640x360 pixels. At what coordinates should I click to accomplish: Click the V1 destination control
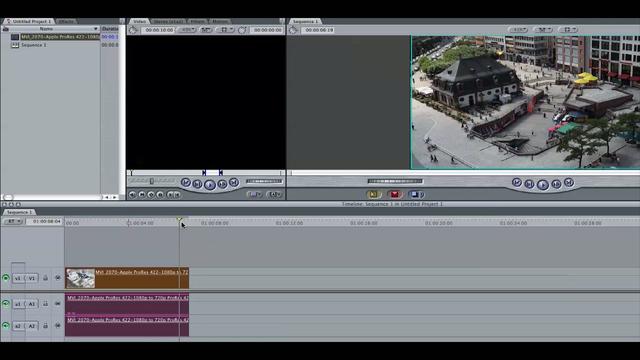pos(31,279)
